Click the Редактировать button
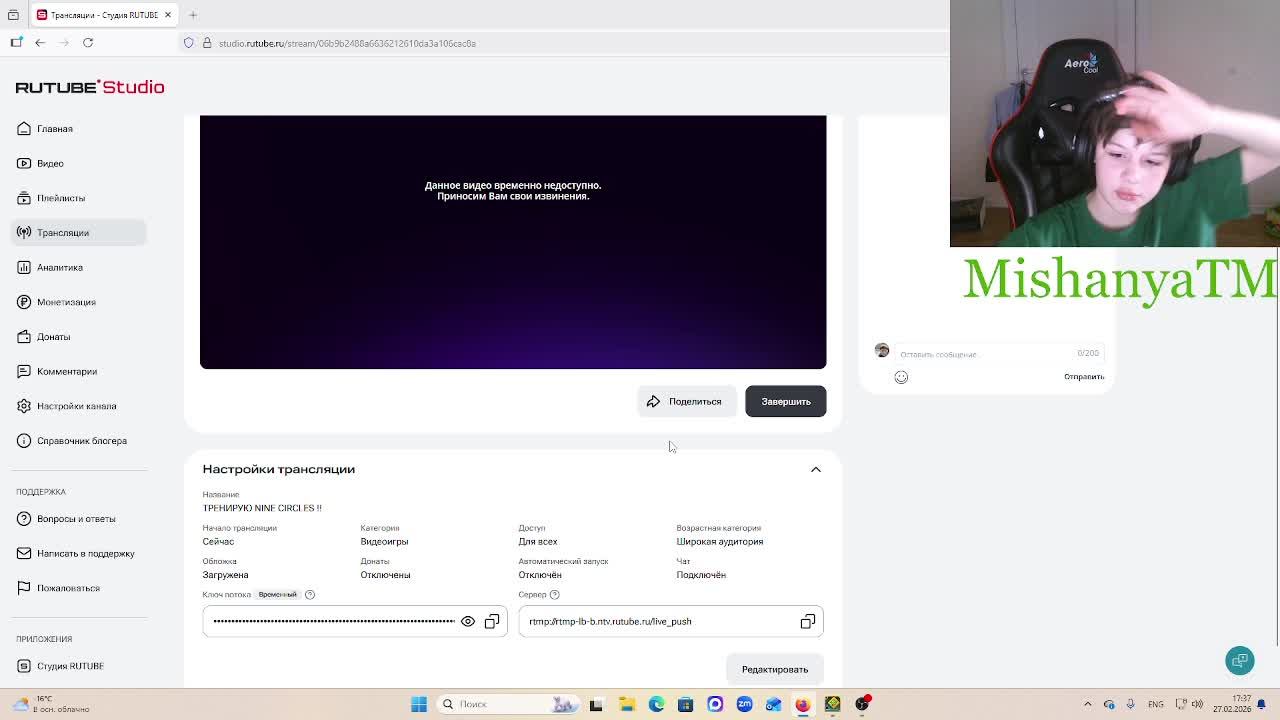Viewport: 1280px width, 720px height. tap(775, 669)
